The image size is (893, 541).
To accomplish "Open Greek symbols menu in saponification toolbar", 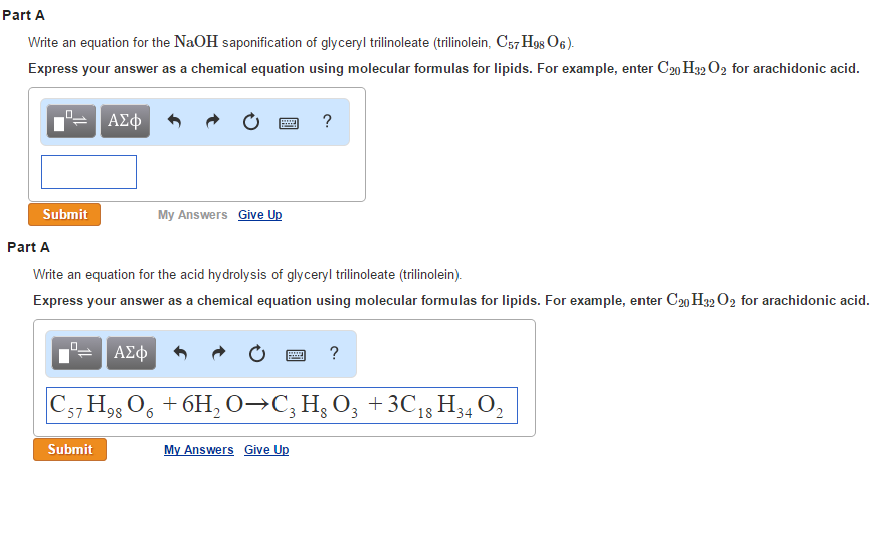I will [x=125, y=122].
